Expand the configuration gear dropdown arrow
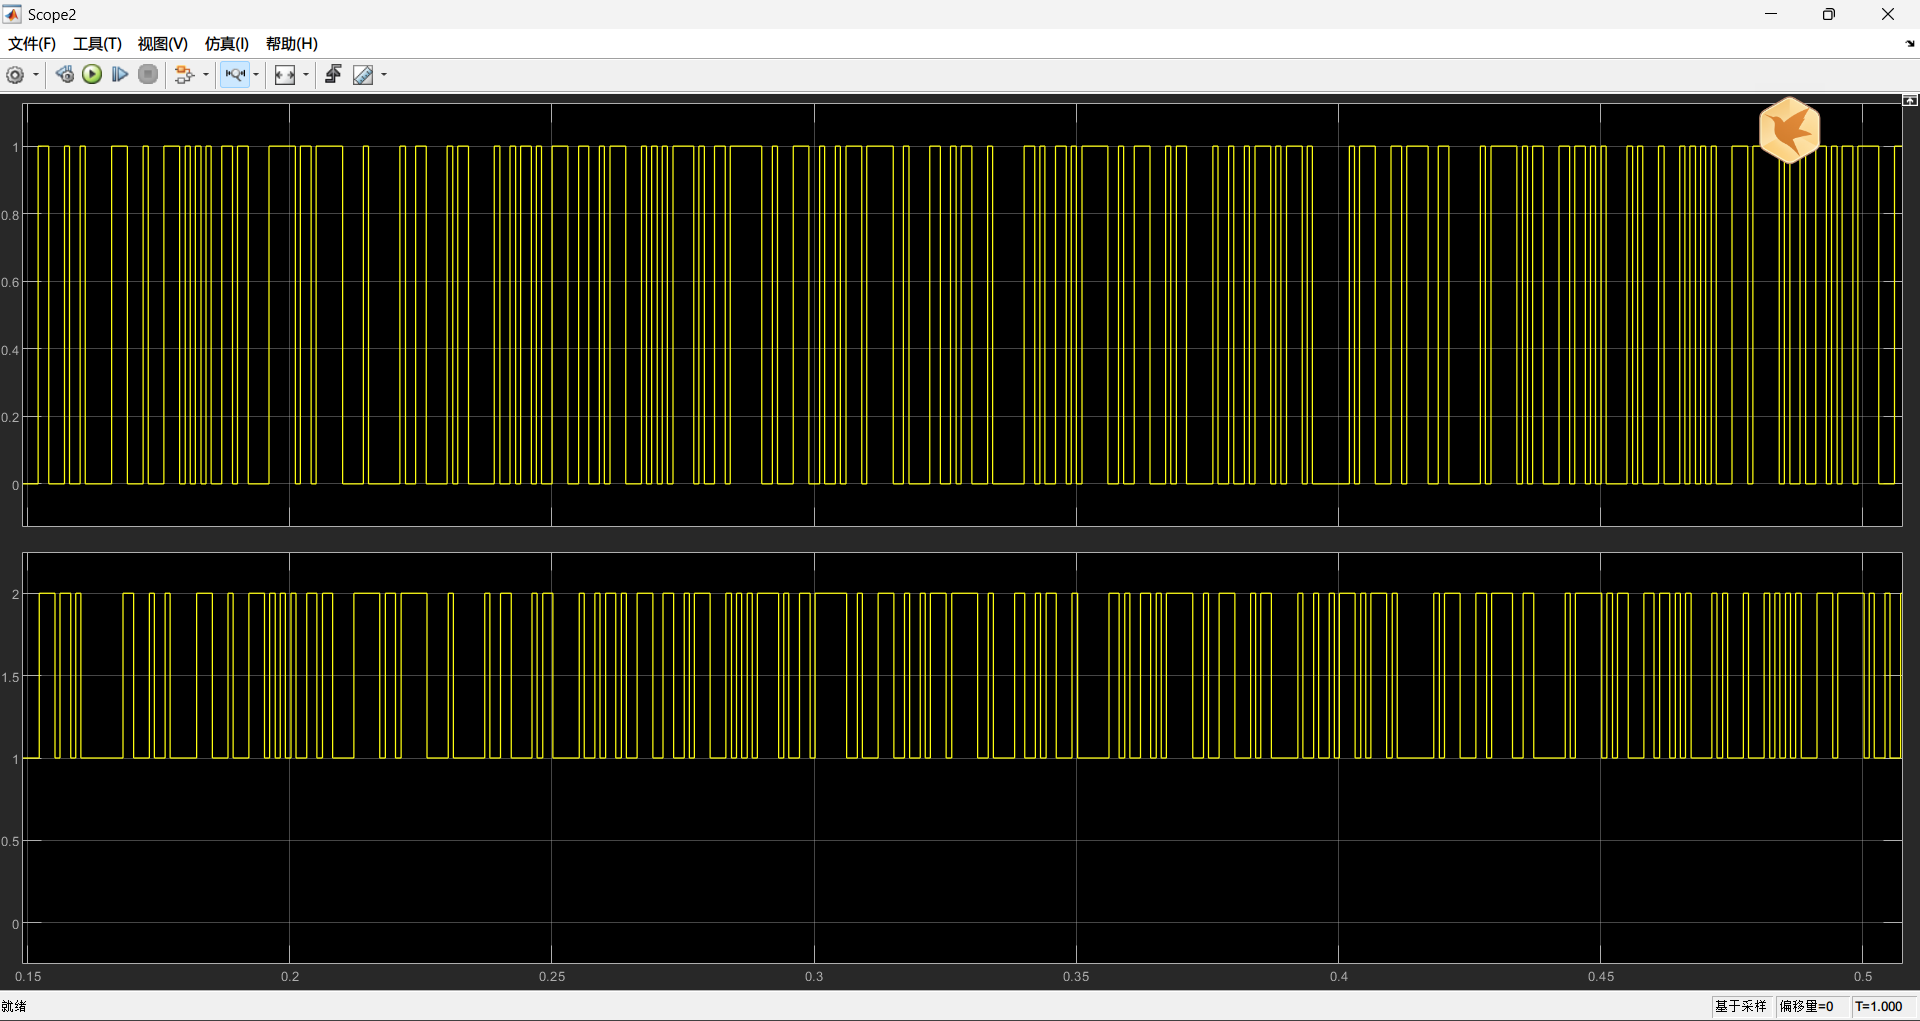 point(36,75)
